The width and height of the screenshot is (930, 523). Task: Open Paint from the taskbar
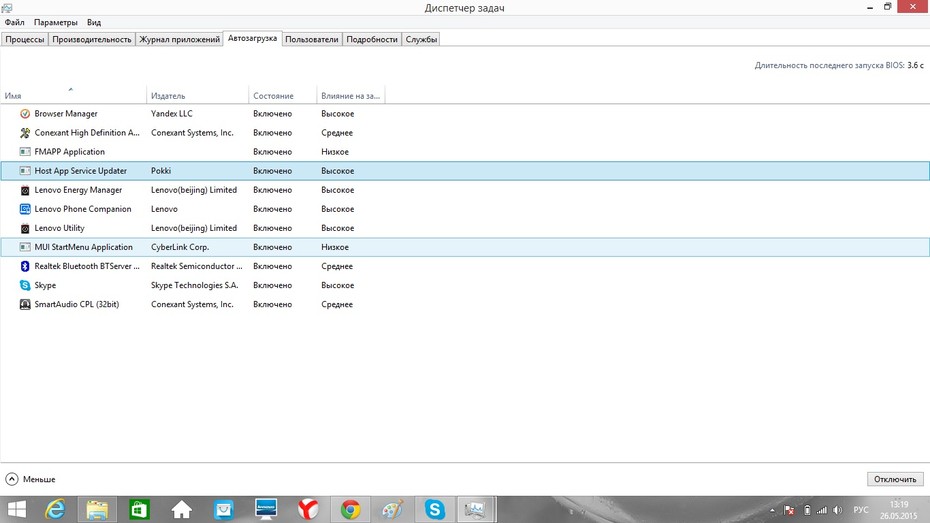pos(392,509)
